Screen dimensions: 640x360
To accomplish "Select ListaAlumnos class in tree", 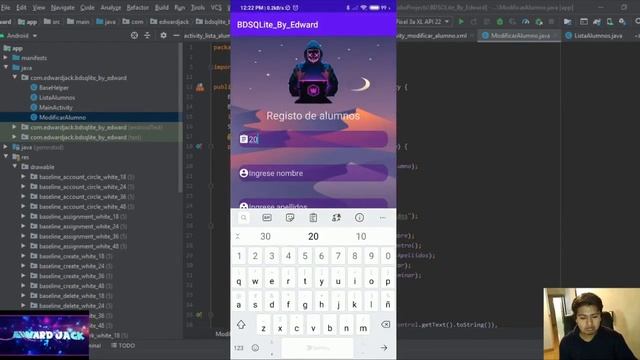I will [x=57, y=97].
